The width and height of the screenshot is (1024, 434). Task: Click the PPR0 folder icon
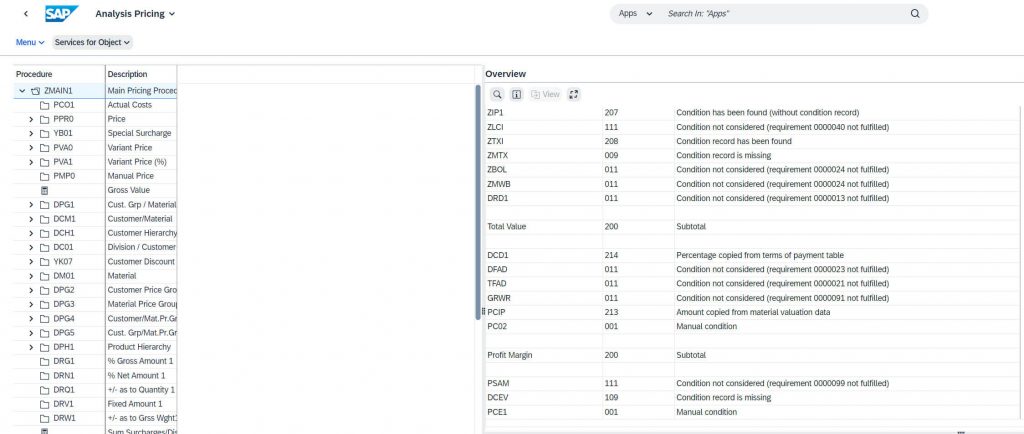tap(44, 119)
